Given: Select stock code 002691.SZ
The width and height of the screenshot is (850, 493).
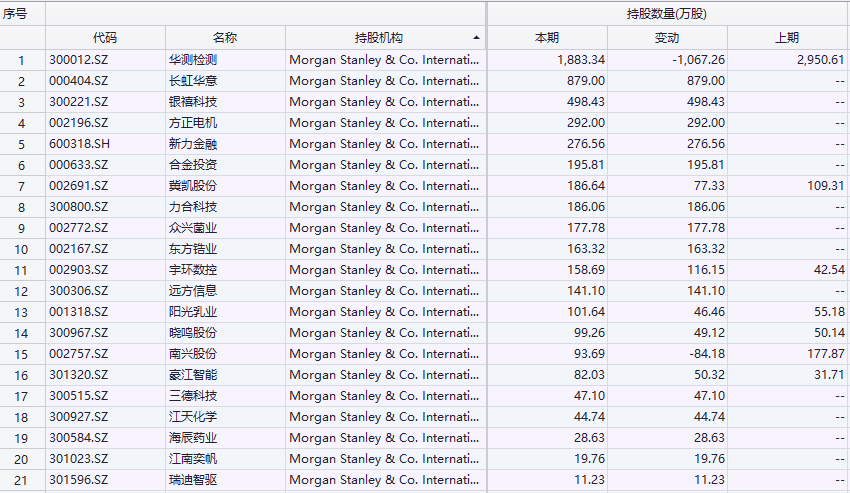Looking at the screenshot, I should click(79, 186).
